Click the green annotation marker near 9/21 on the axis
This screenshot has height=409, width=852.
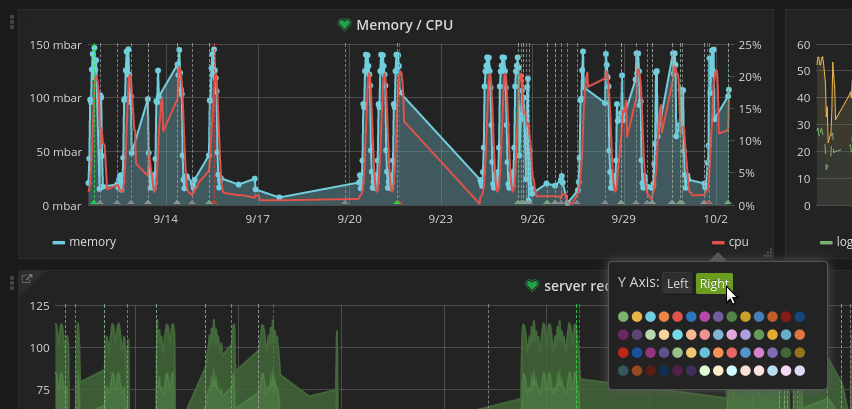coord(397,203)
